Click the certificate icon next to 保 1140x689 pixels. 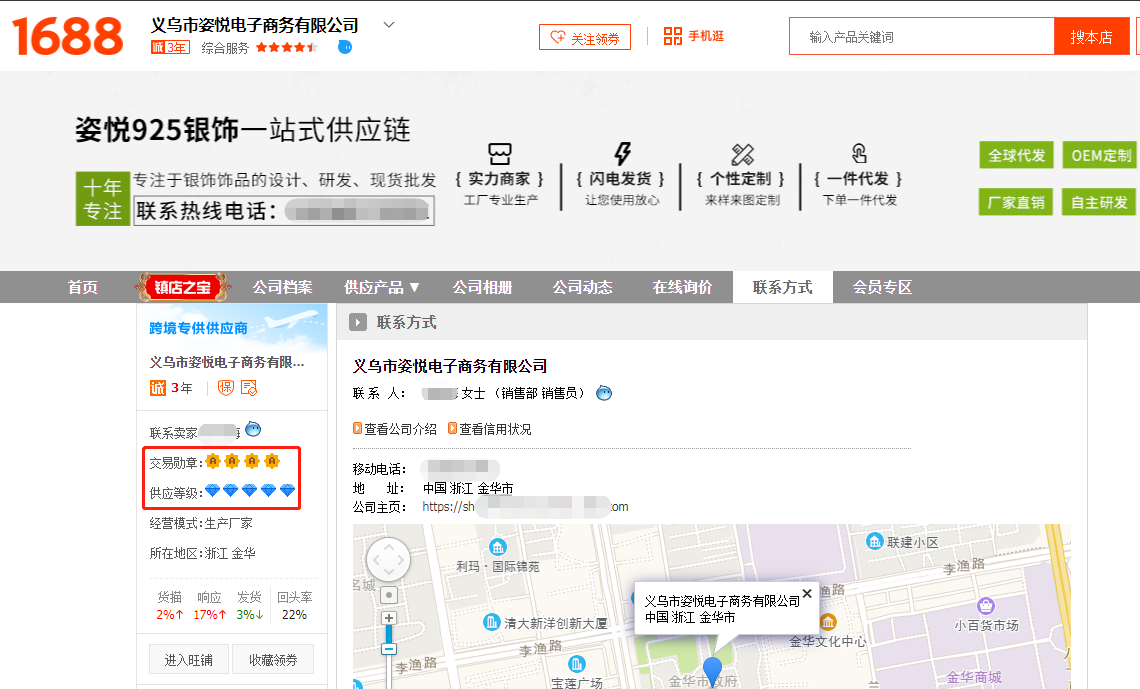coord(249,388)
